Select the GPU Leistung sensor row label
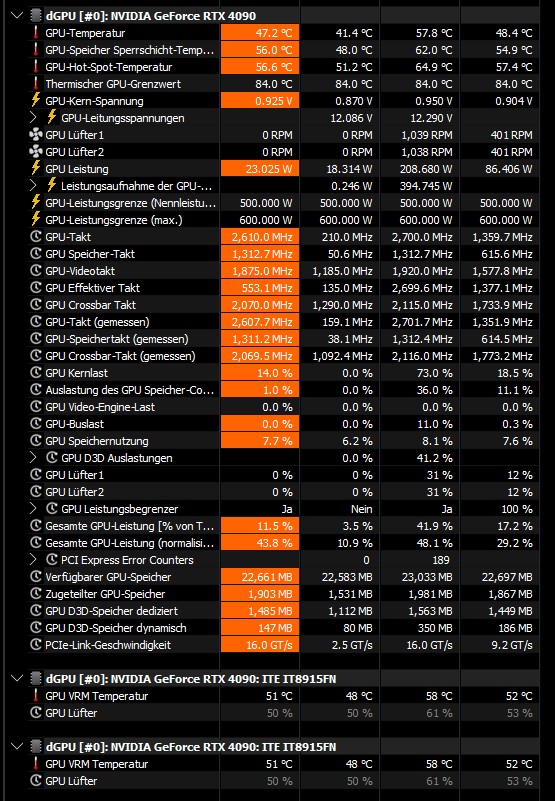The image size is (555, 801). coord(77,169)
